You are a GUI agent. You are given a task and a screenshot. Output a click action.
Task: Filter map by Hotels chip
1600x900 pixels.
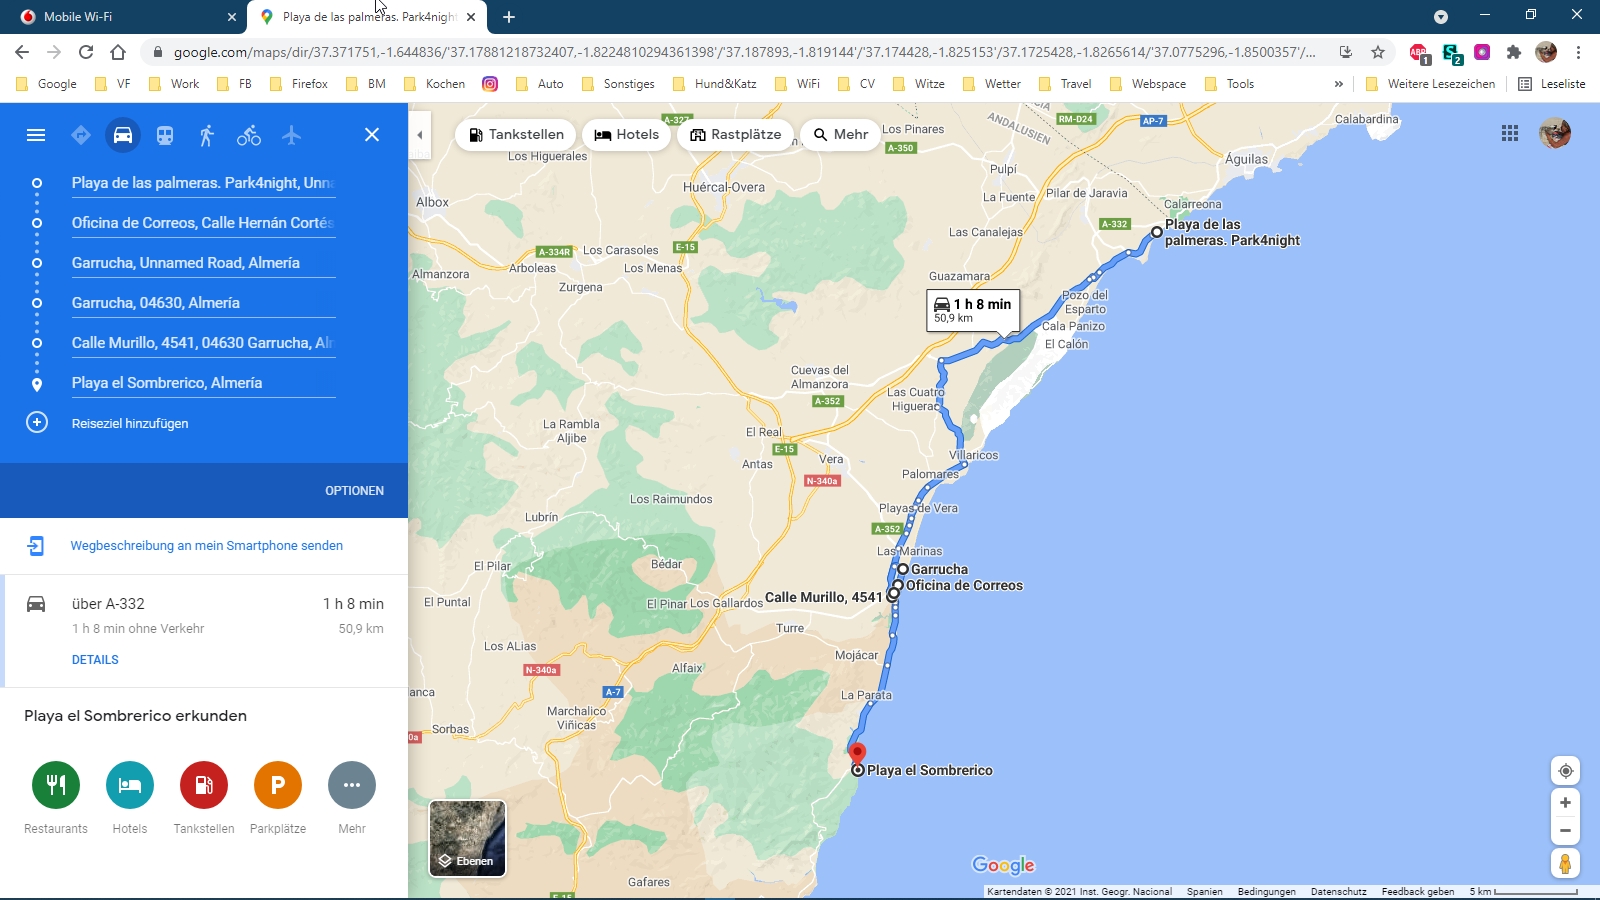pyautogui.click(x=627, y=134)
